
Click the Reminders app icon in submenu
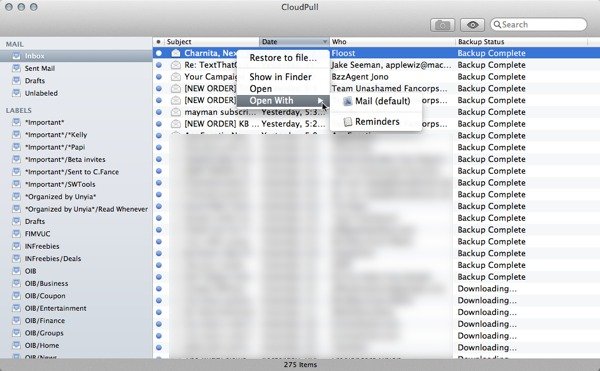coord(347,122)
